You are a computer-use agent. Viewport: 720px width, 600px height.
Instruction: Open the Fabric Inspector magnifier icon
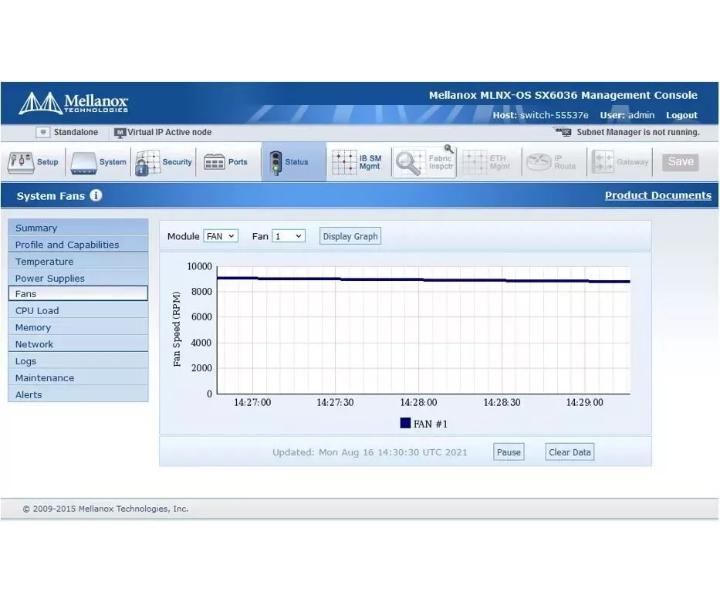(409, 163)
